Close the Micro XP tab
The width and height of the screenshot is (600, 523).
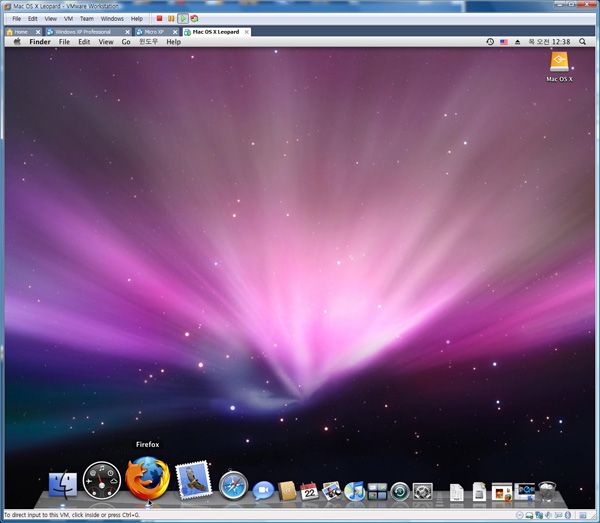point(175,32)
